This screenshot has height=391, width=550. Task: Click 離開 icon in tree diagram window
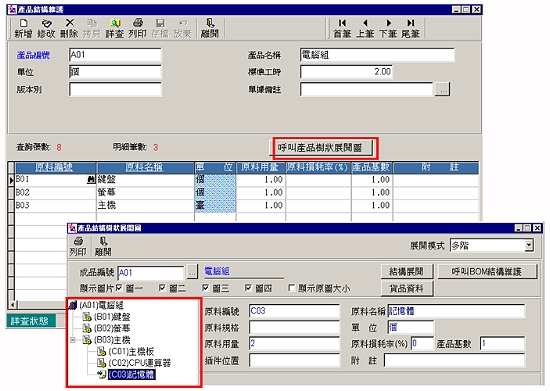click(103, 246)
